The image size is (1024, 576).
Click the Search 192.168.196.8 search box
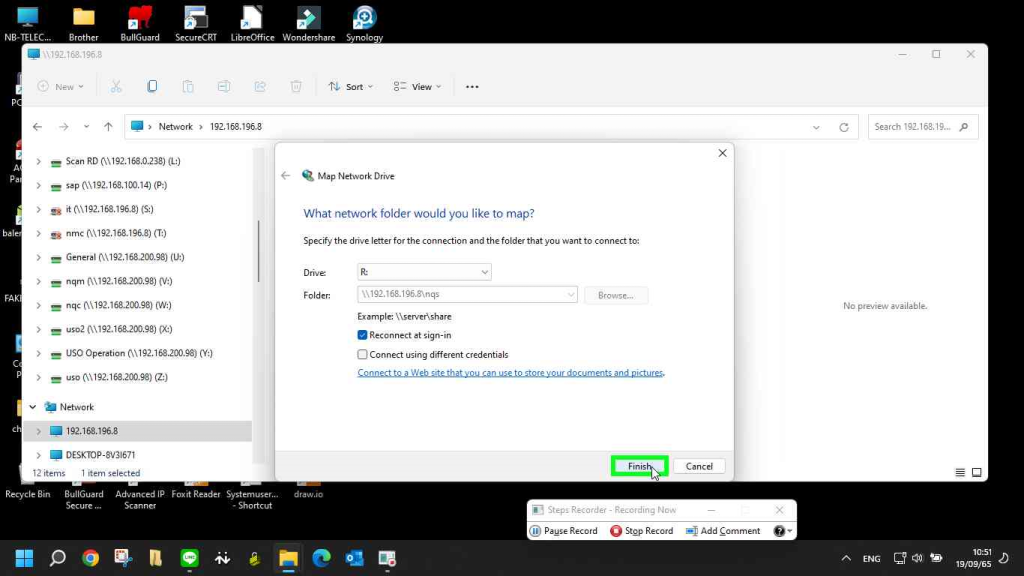point(913,127)
